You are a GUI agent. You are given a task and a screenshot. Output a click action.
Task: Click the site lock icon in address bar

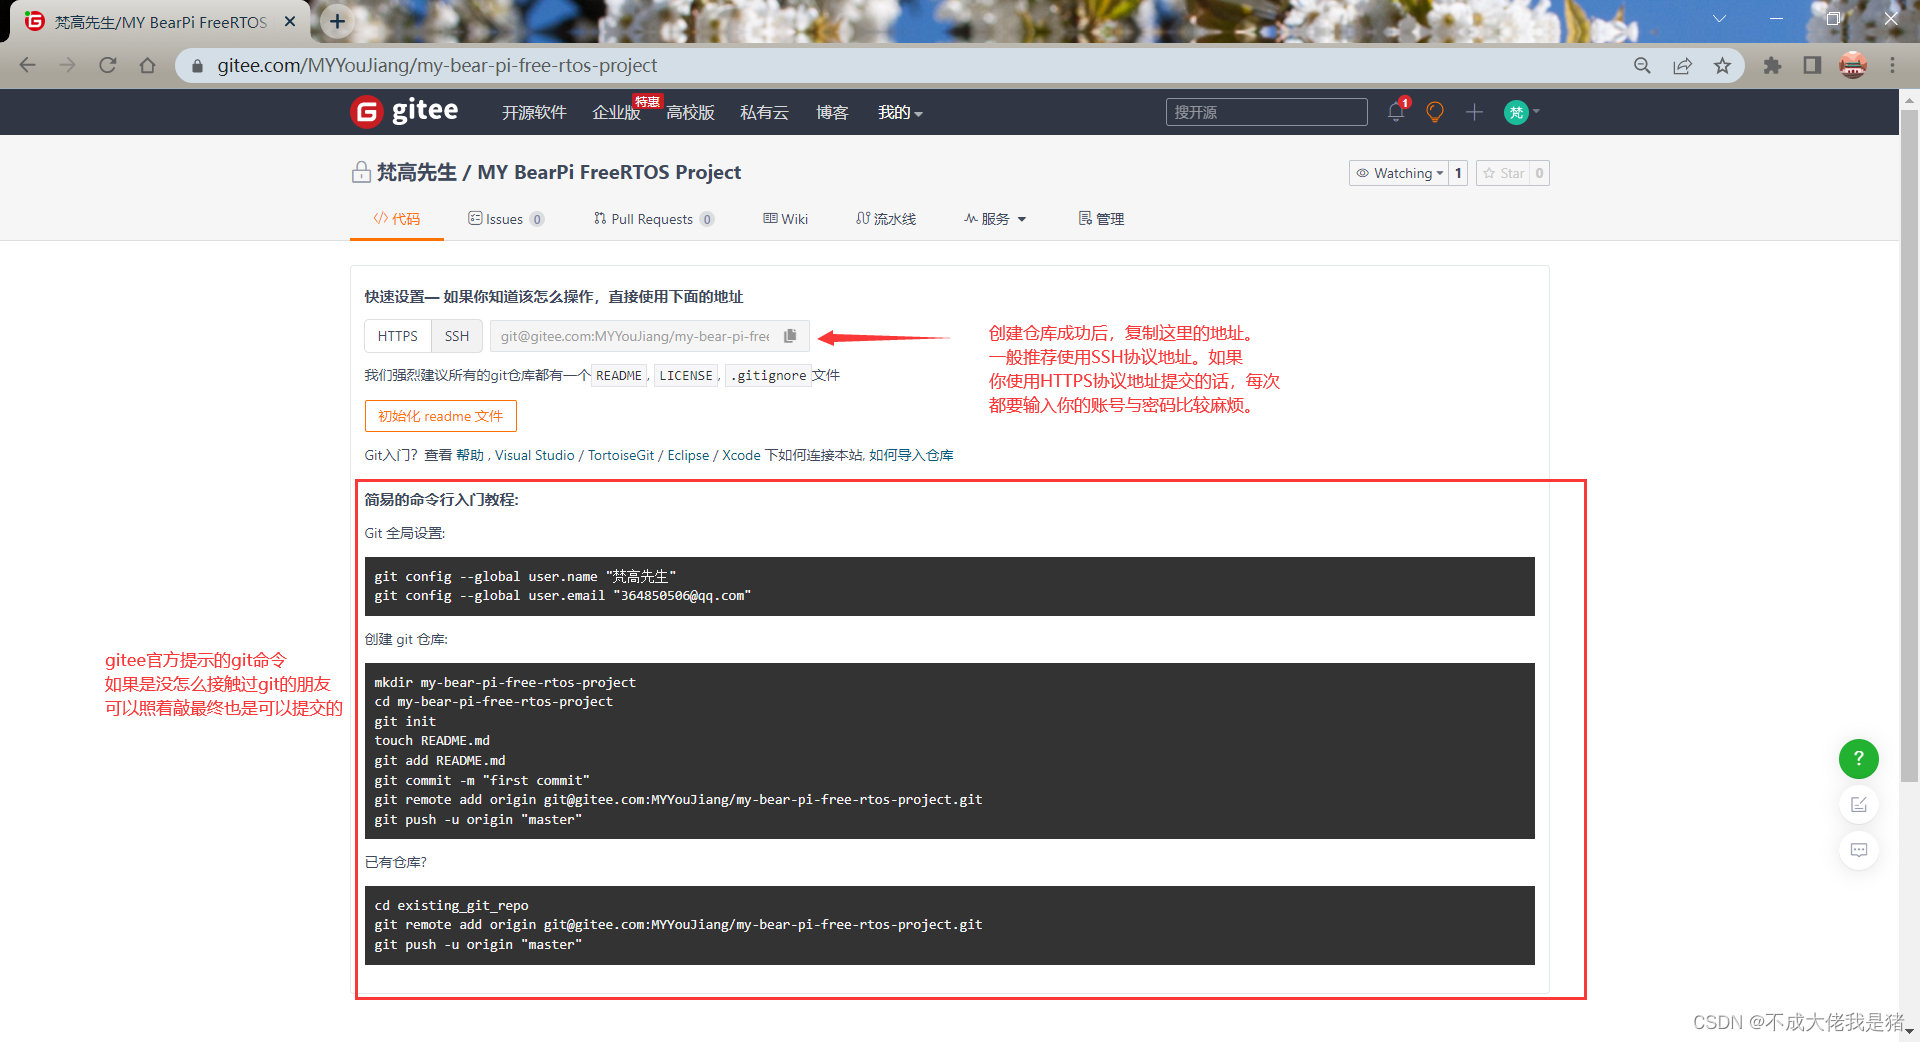197,65
